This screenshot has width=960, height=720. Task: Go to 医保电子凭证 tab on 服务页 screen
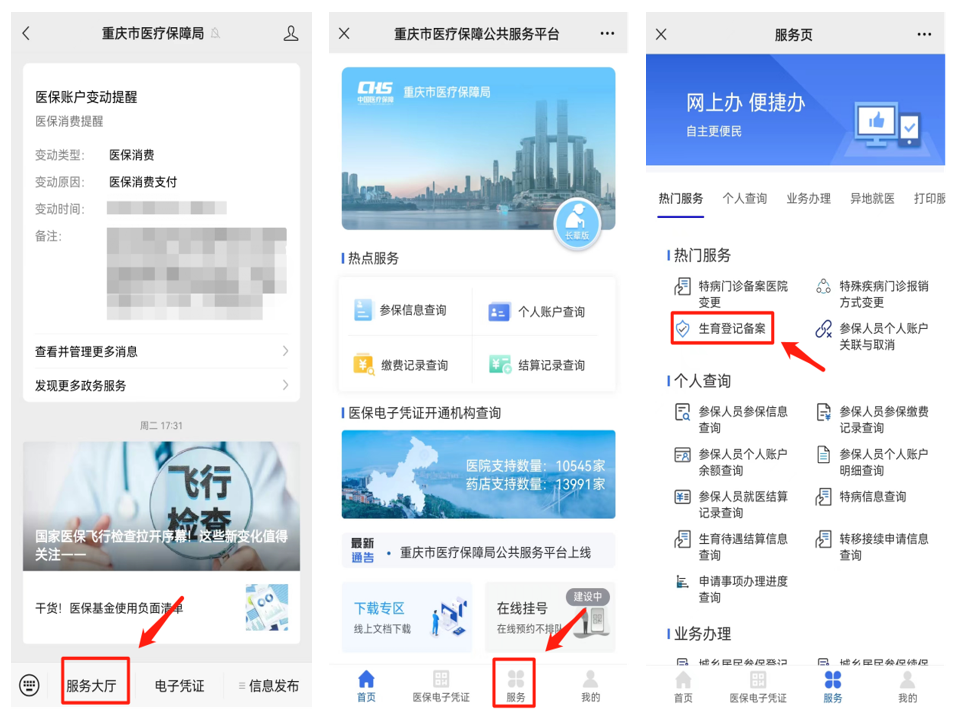click(x=758, y=686)
